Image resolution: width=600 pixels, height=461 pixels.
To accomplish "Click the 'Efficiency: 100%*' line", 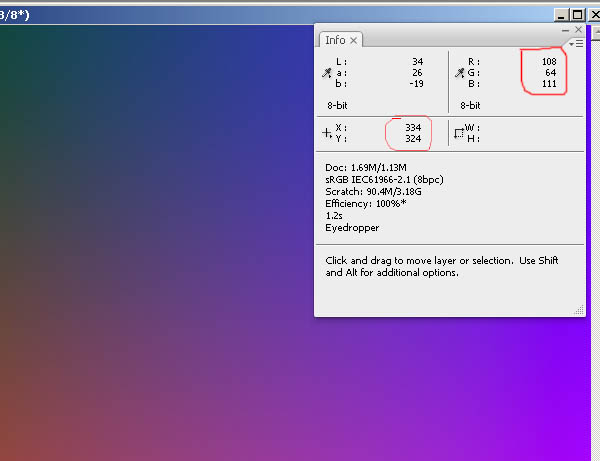I will 366,204.
